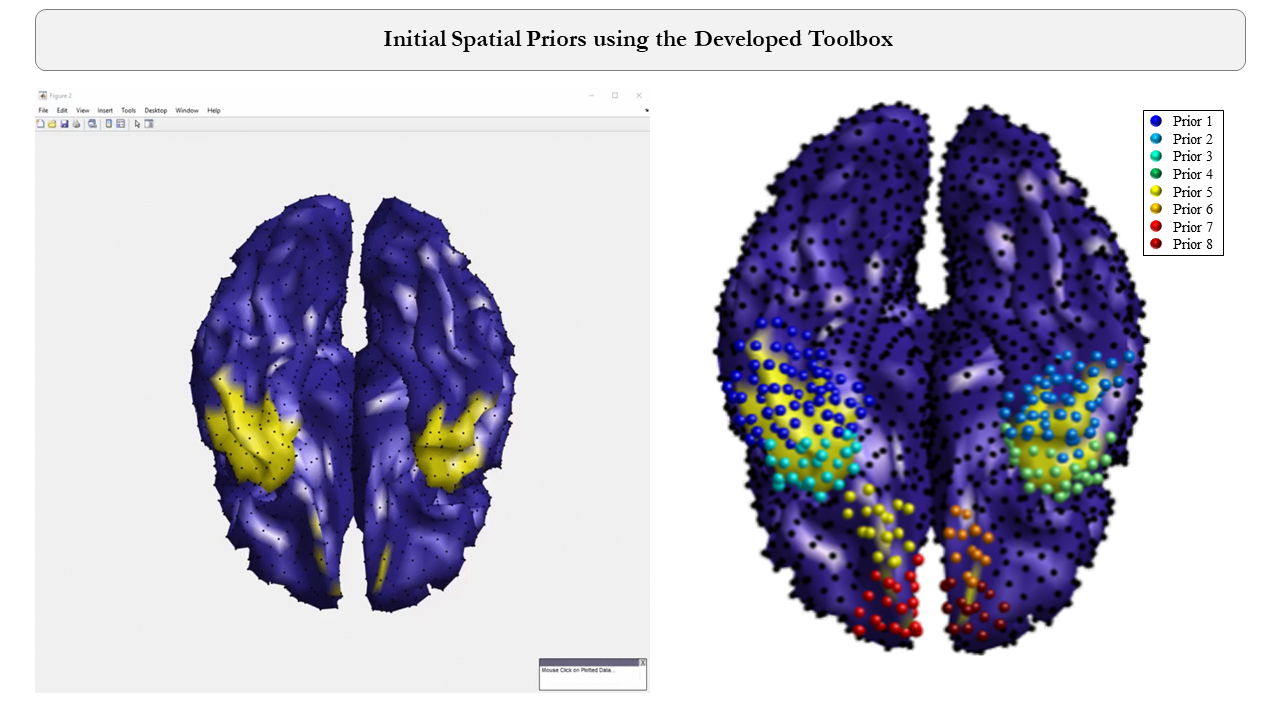Close the Figure 2 window
Screen dimensions: 1280x720
coord(639,95)
